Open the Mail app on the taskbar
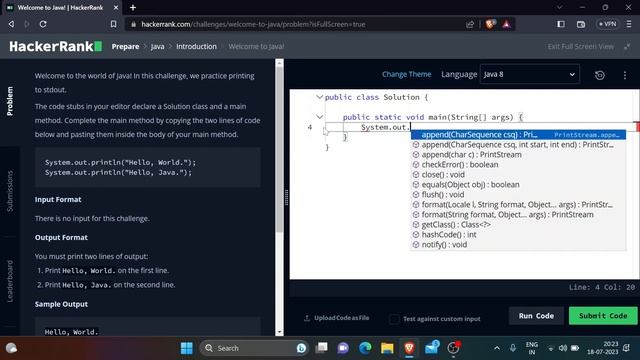Viewport: 640px width, 360px height. point(431,348)
